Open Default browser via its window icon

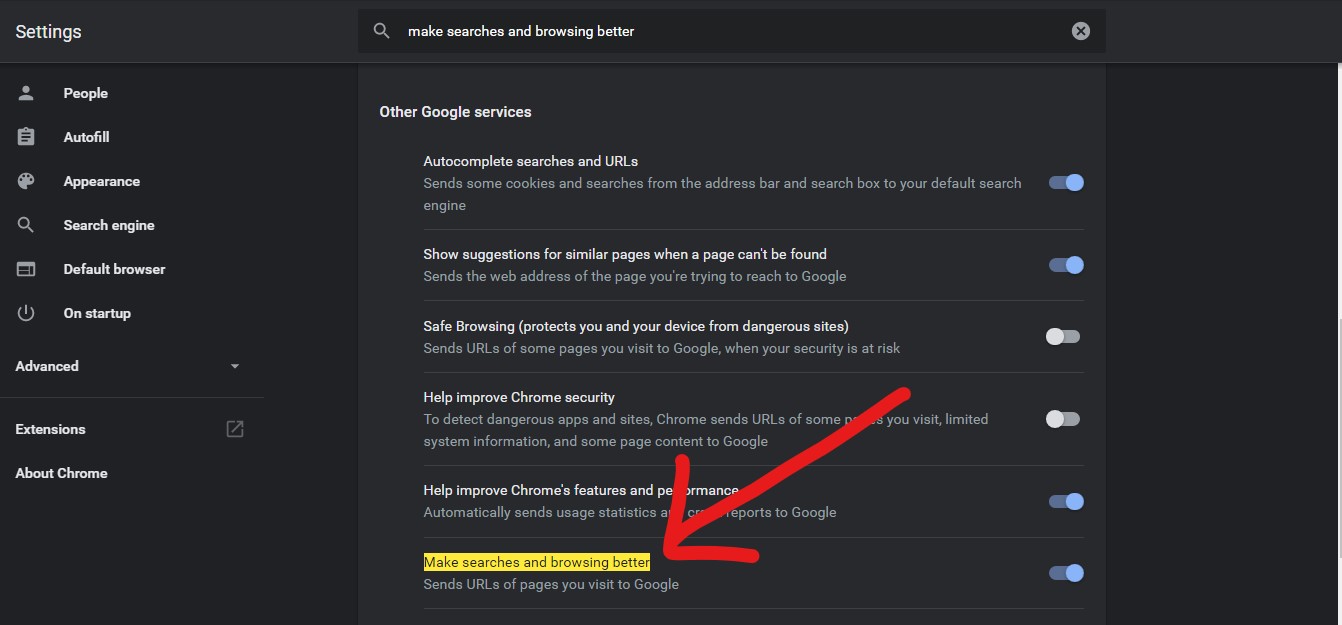coord(26,269)
